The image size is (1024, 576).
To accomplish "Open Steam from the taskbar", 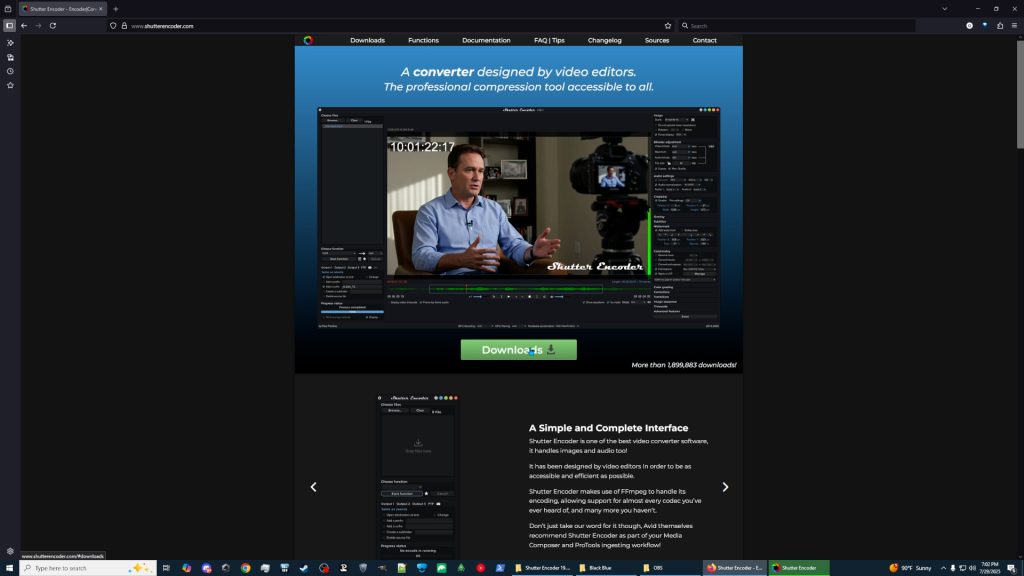I will coord(304,568).
